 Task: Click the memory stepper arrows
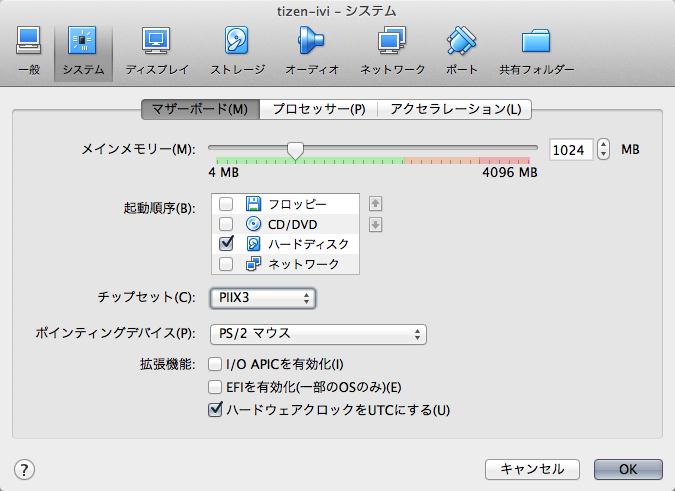pyautogui.click(x=604, y=150)
